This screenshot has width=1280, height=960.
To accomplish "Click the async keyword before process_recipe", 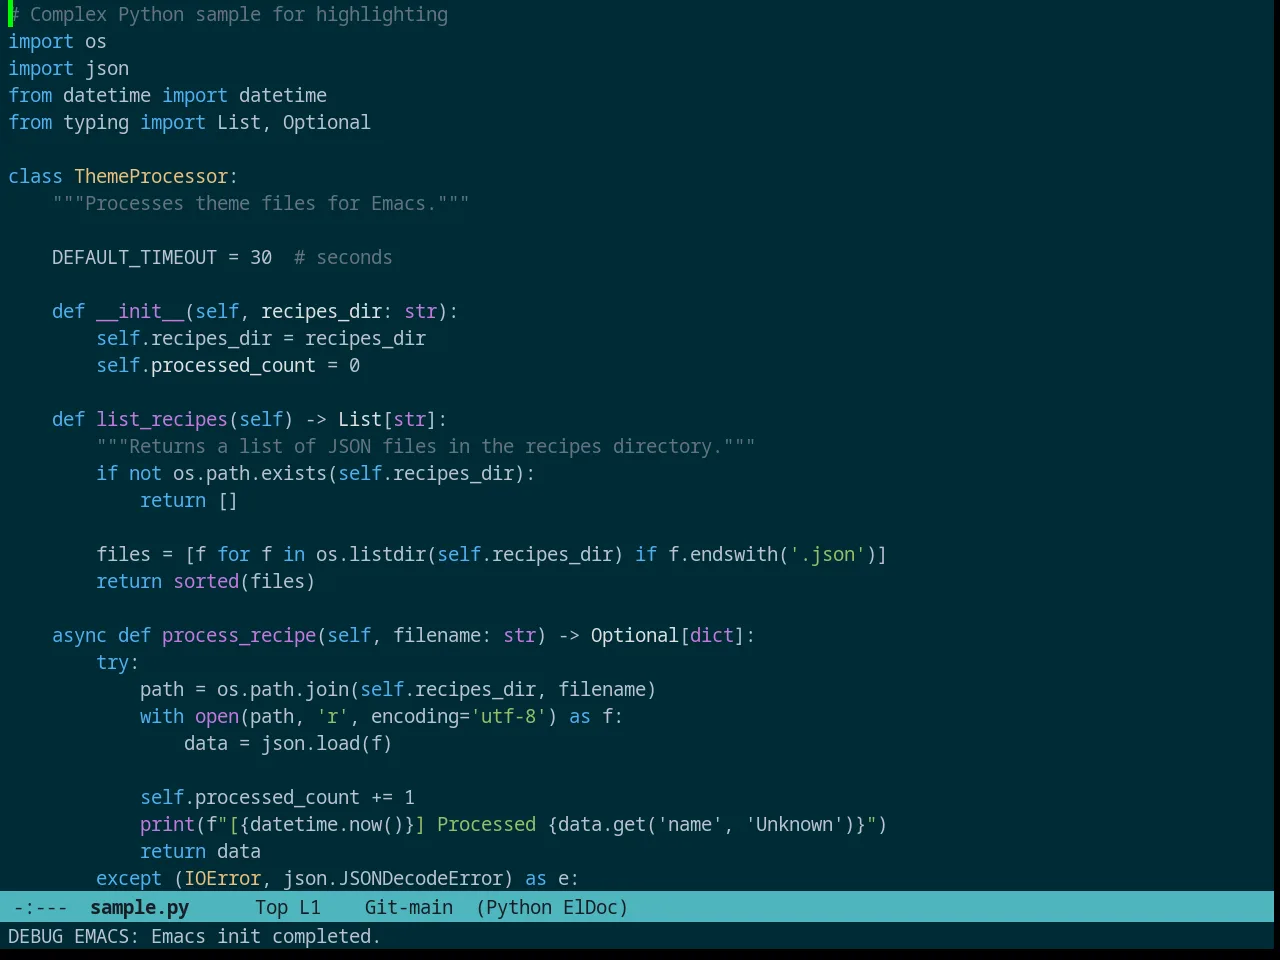I will tap(79, 635).
